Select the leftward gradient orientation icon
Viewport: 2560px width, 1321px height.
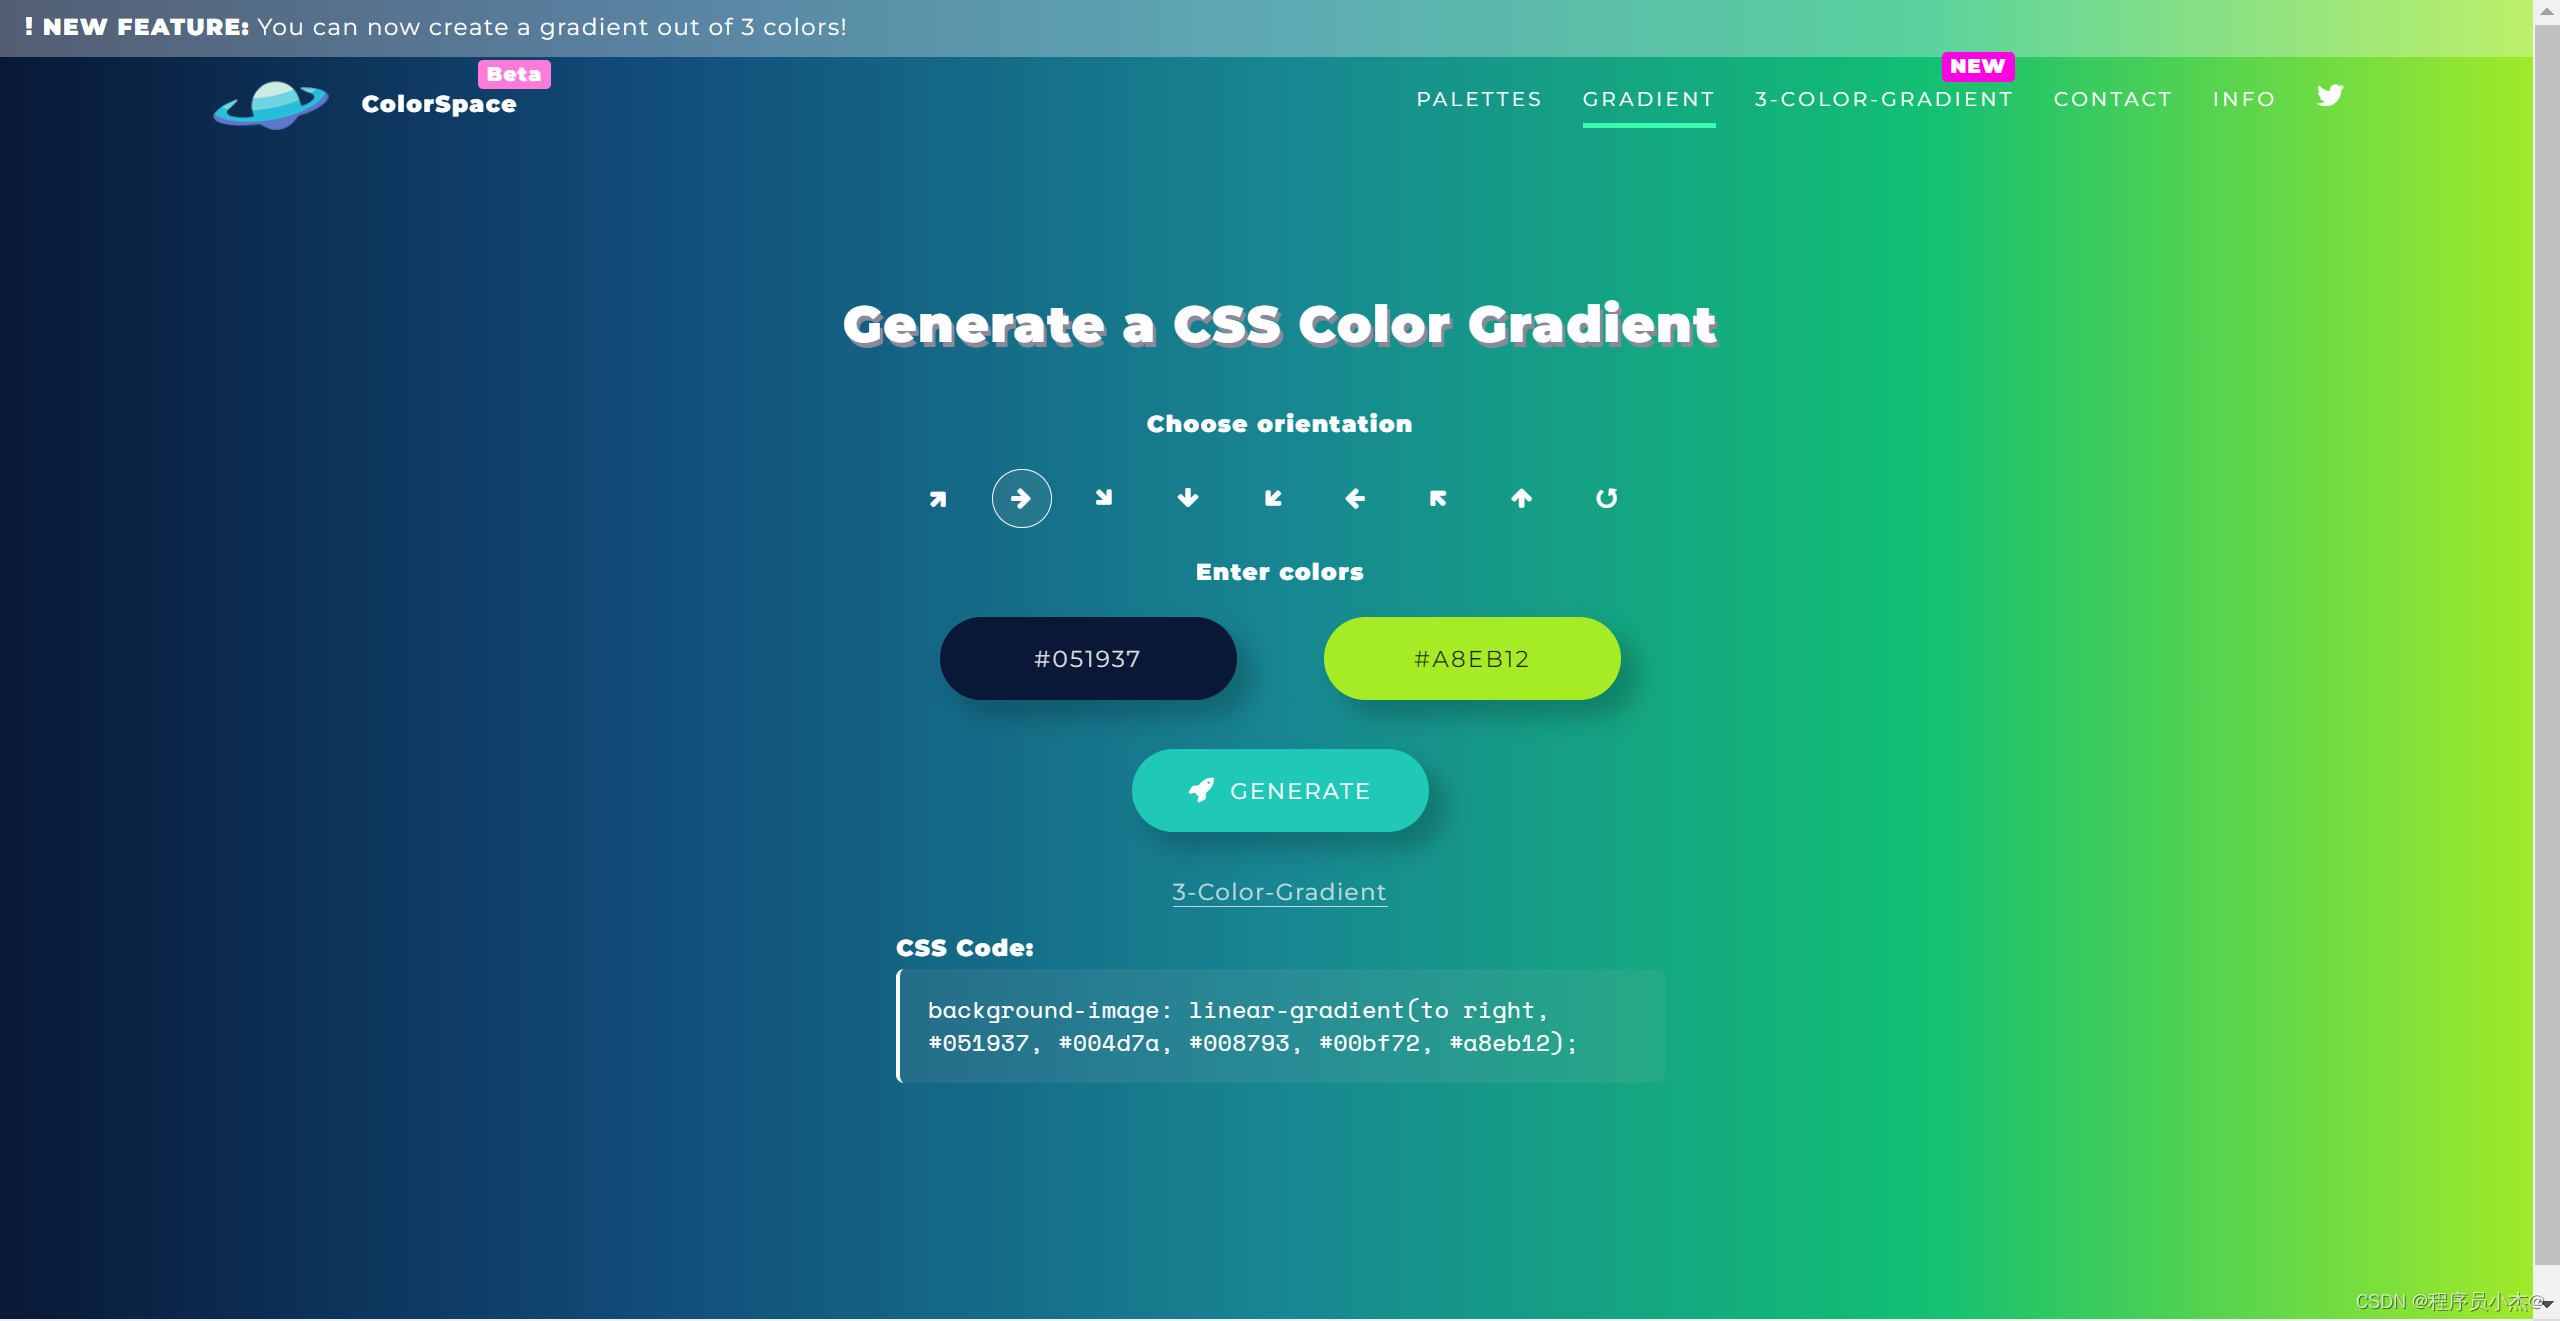point(1356,497)
